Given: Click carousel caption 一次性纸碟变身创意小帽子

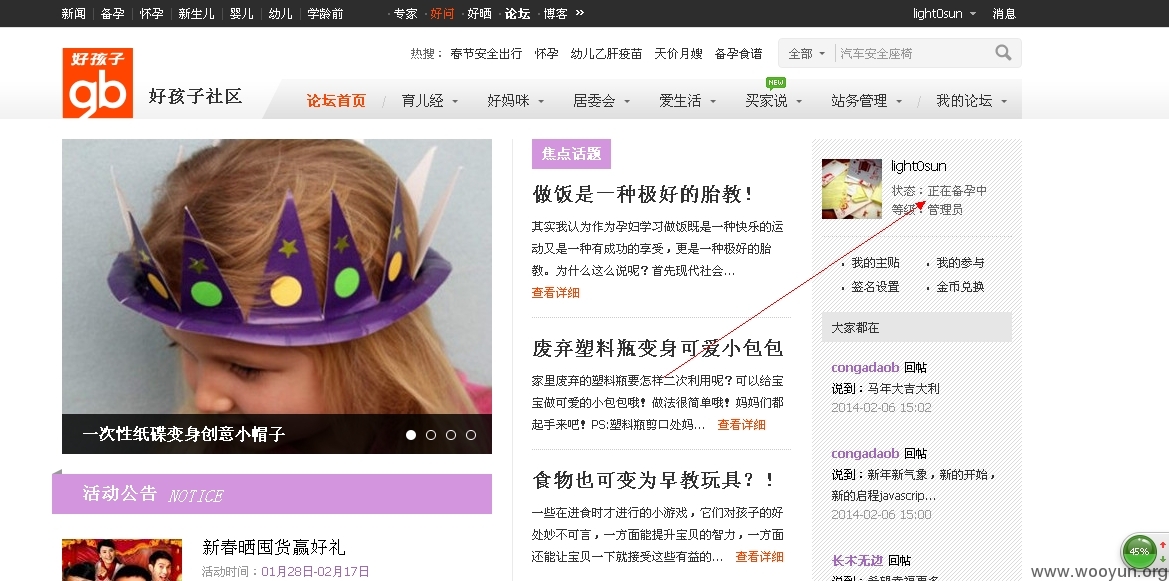Looking at the screenshot, I should pyautogui.click(x=183, y=434).
